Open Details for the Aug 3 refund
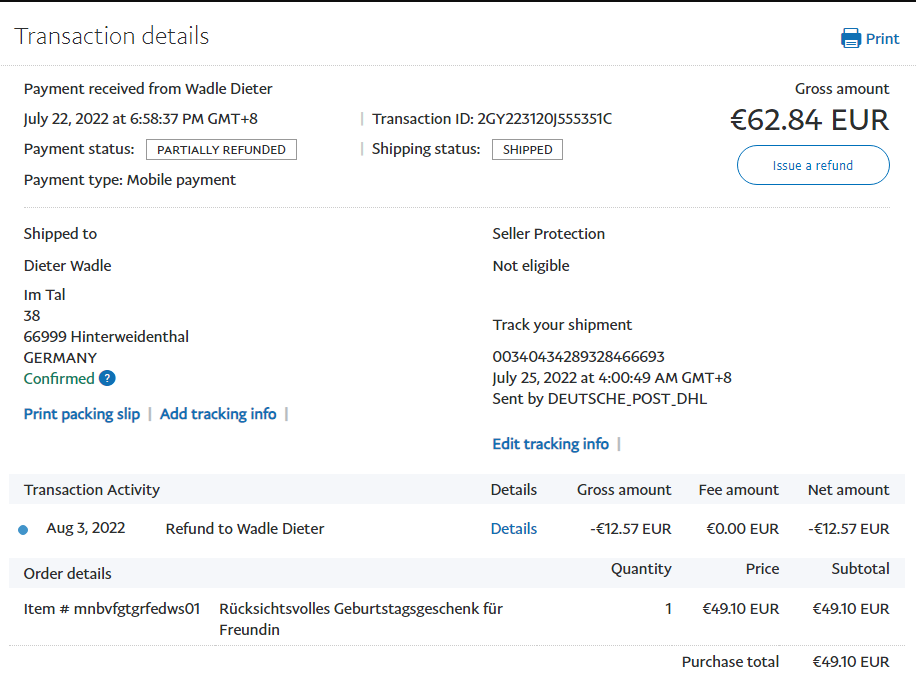The width and height of the screenshot is (916, 684). (x=513, y=529)
